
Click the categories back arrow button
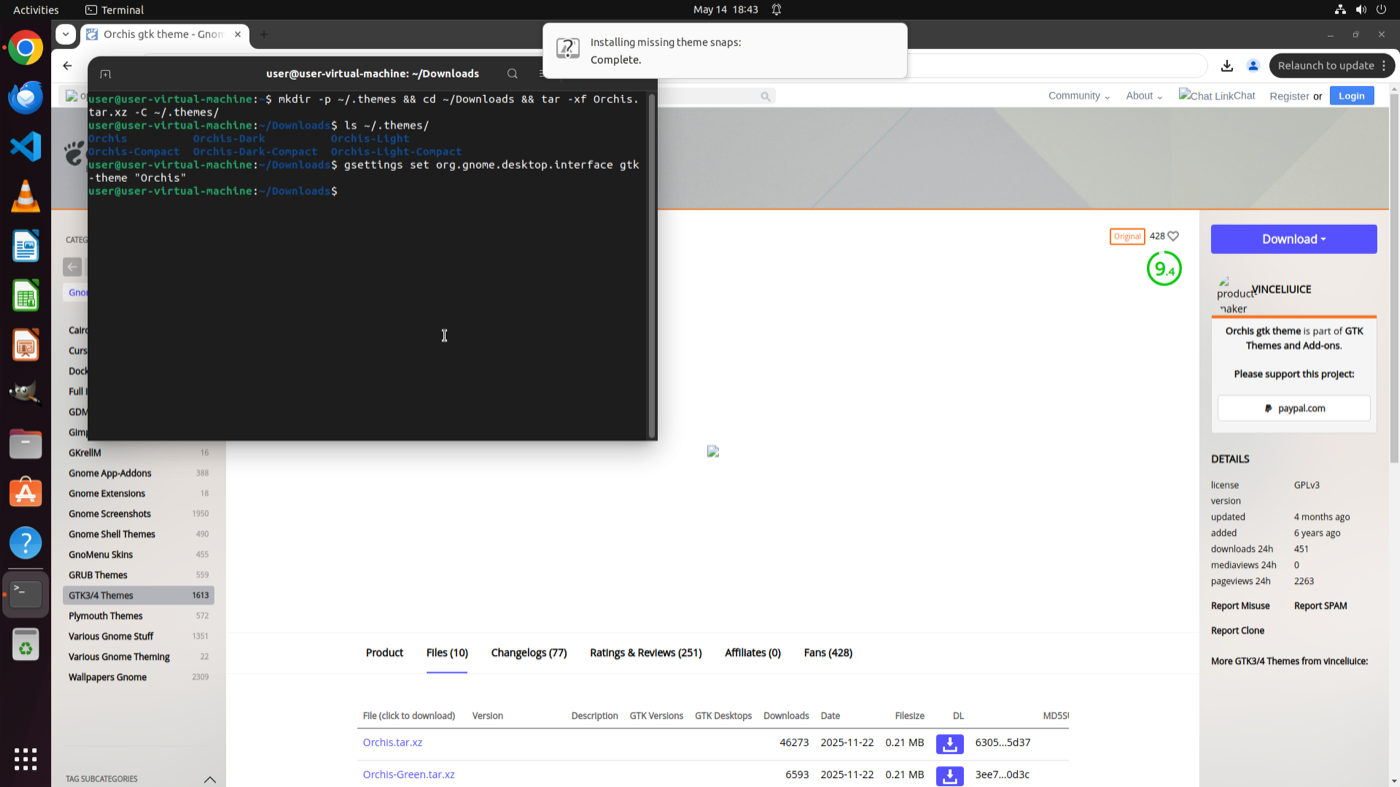pyautogui.click(x=73, y=267)
